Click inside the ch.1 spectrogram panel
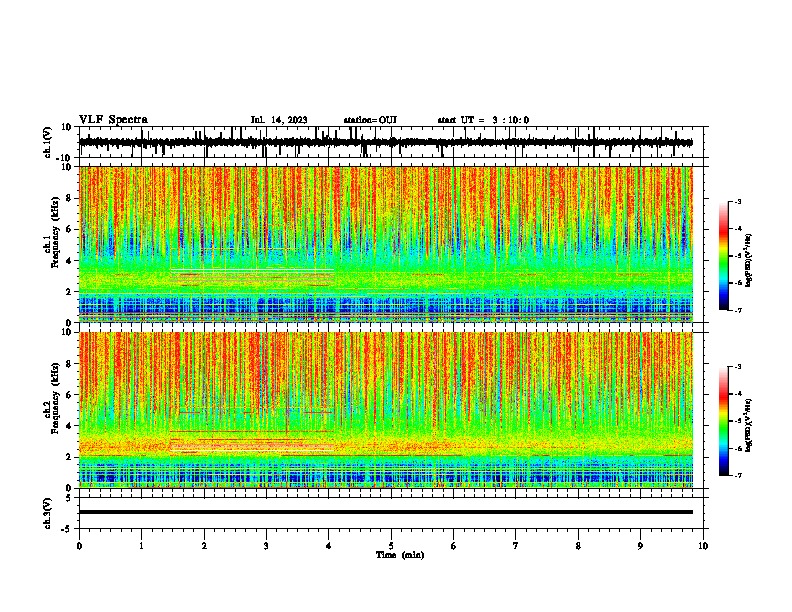The height and width of the screenshot is (612, 792). point(385,244)
